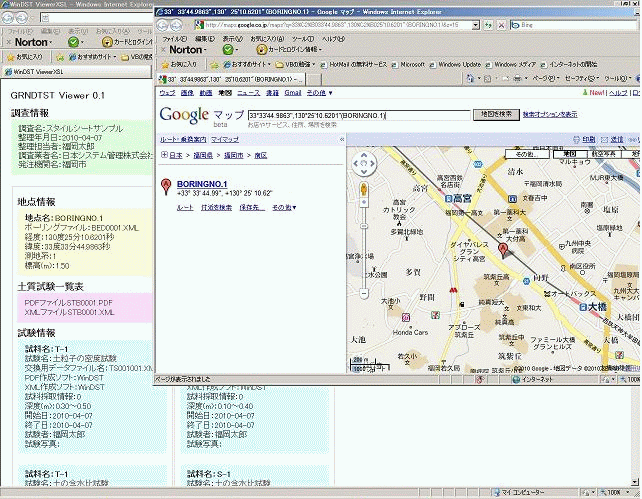Image resolution: width=642 pixels, height=499 pixels.
Task: Click the Google Maps search text field
Action: pyautogui.click(x=359, y=115)
